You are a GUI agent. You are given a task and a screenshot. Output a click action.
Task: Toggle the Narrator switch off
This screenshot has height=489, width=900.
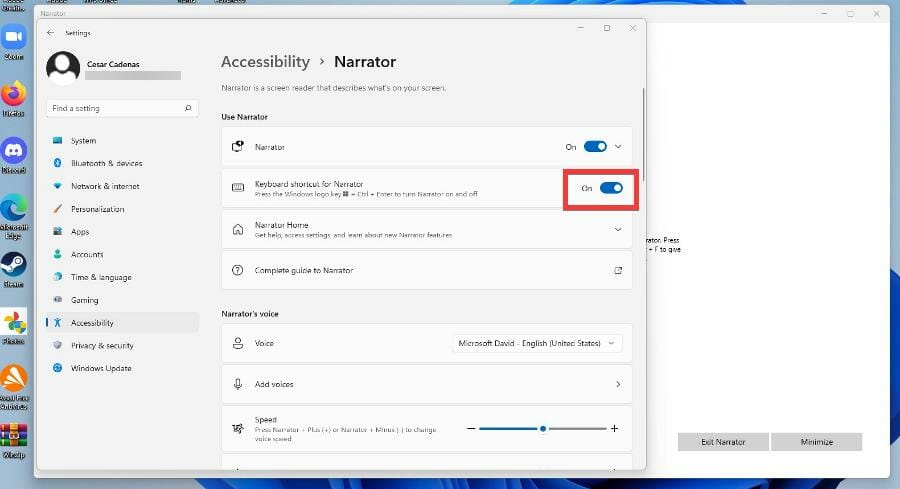(x=595, y=146)
